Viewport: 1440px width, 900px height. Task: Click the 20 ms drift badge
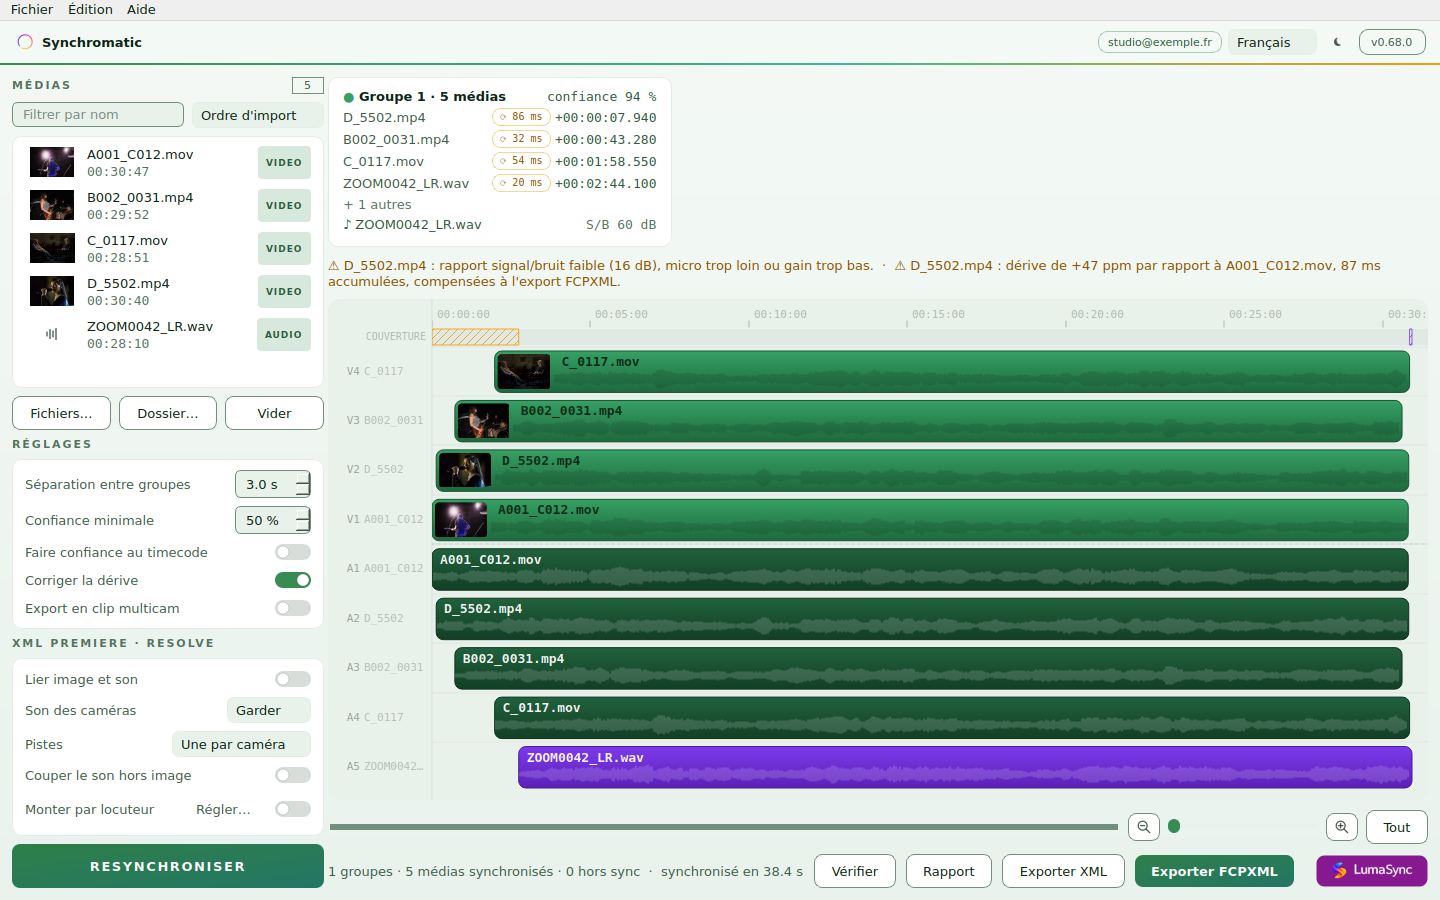tap(522, 183)
